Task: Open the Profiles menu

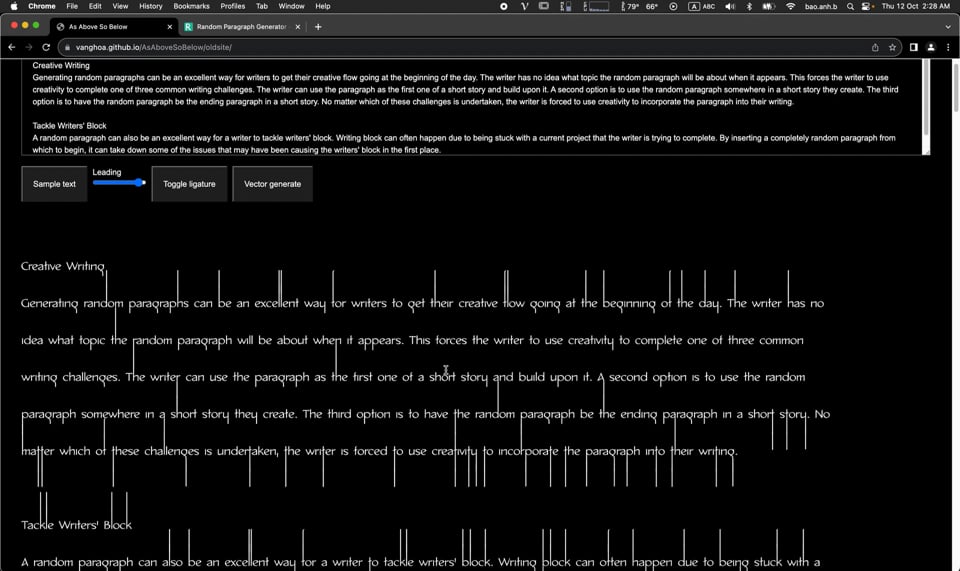Action: 233,6
